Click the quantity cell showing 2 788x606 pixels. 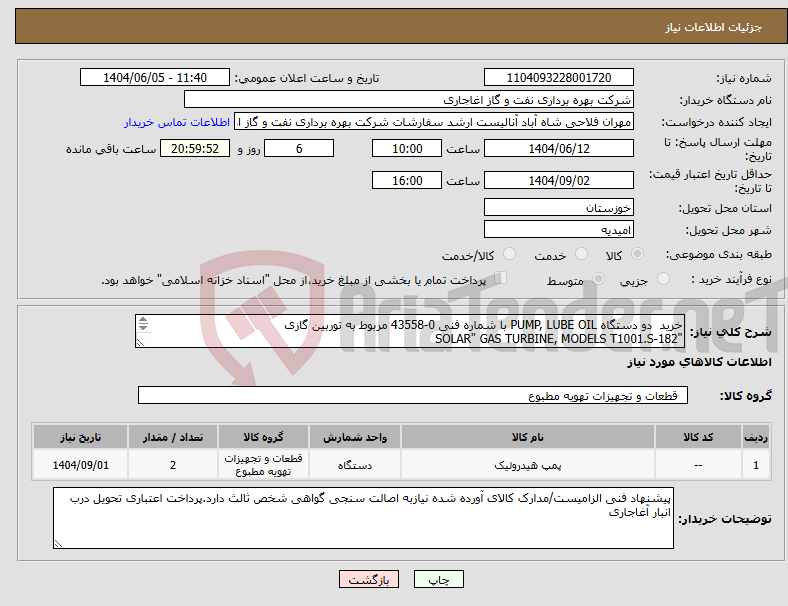click(173, 465)
